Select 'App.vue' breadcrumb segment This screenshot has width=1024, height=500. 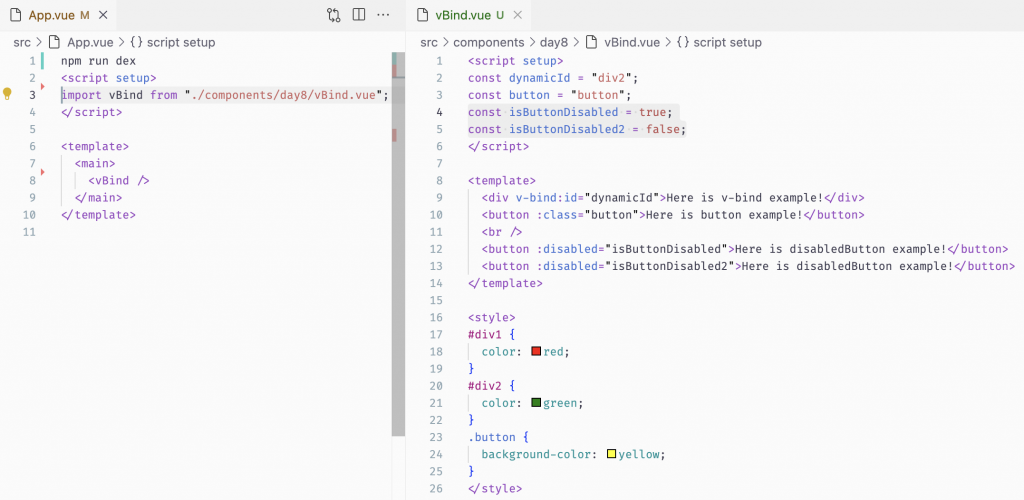(90, 42)
